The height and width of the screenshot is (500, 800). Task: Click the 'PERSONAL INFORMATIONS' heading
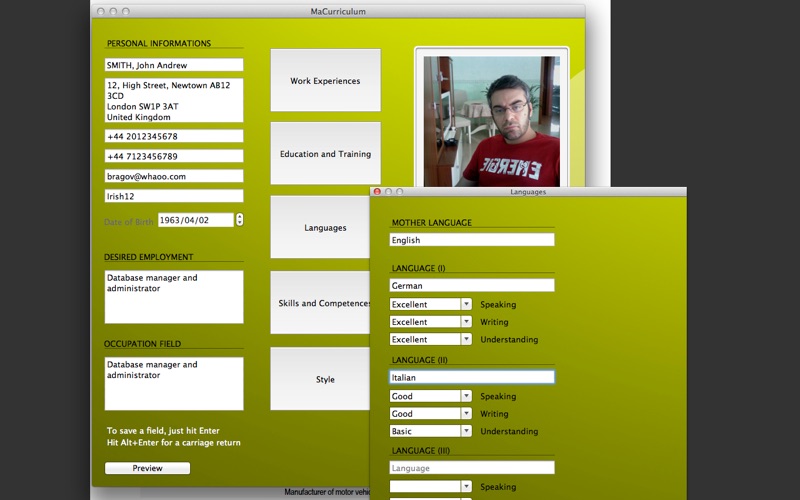tap(159, 43)
